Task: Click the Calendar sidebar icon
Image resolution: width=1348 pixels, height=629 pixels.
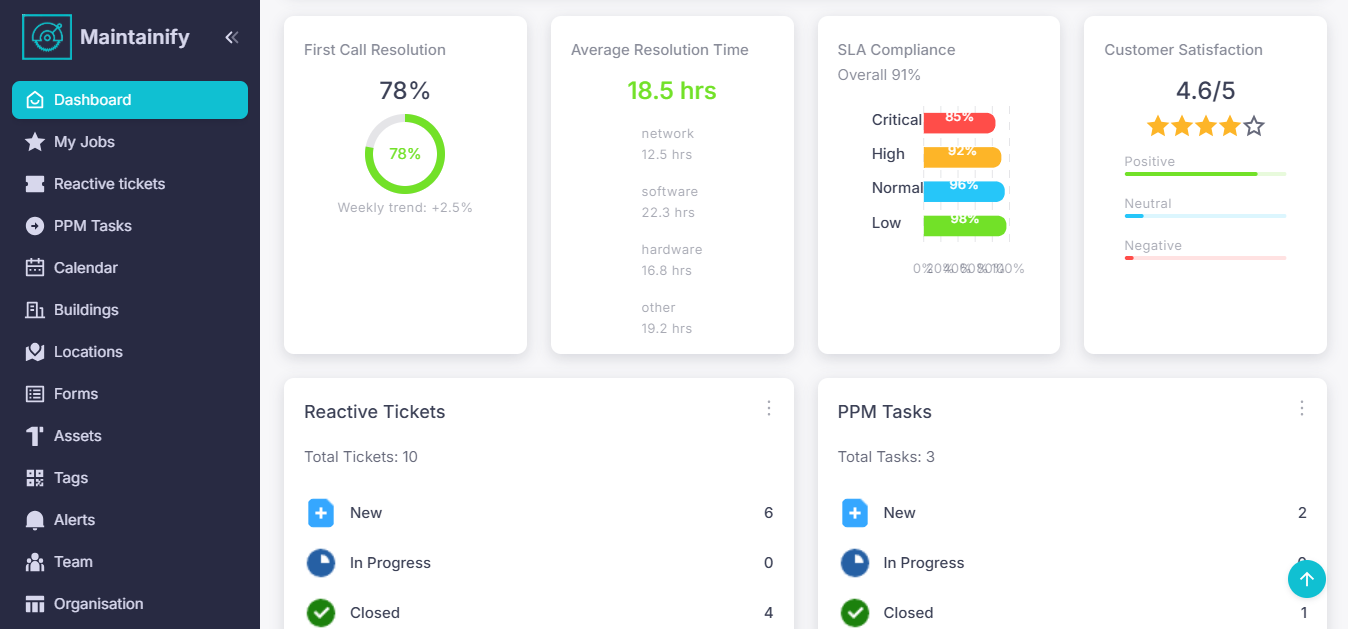Action: tap(35, 268)
